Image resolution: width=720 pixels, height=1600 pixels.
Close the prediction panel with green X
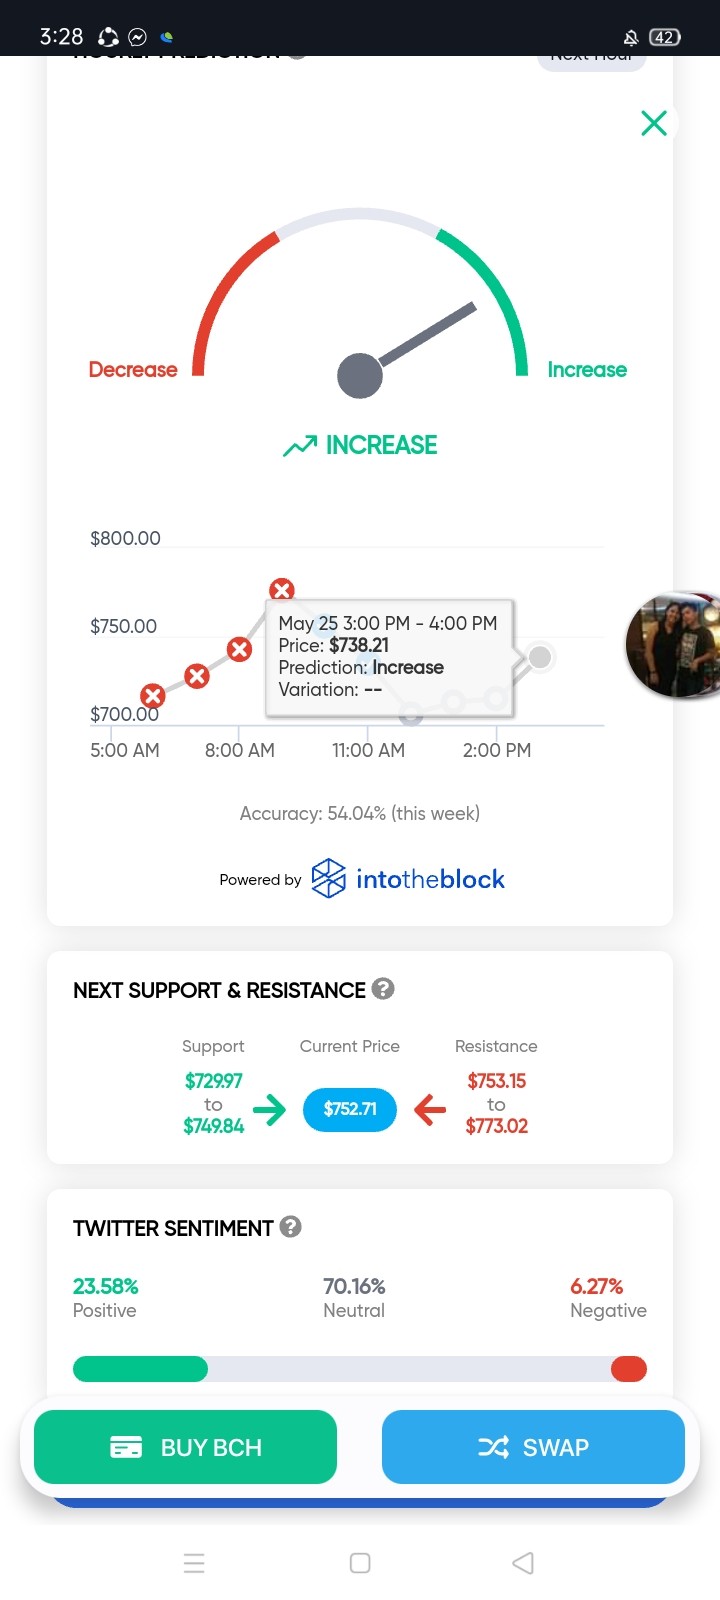pos(654,123)
